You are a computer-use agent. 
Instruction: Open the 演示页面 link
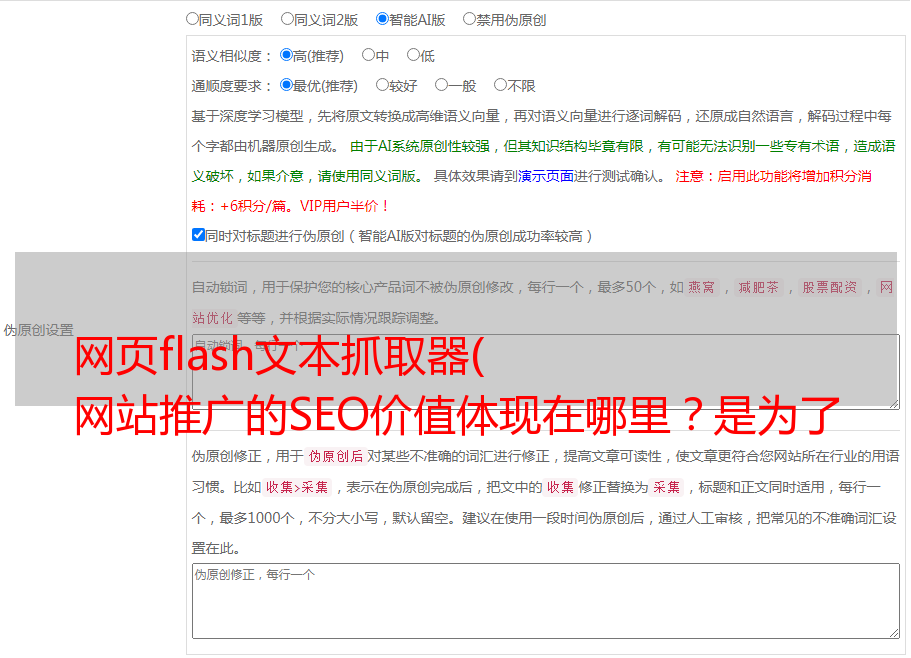click(546, 176)
